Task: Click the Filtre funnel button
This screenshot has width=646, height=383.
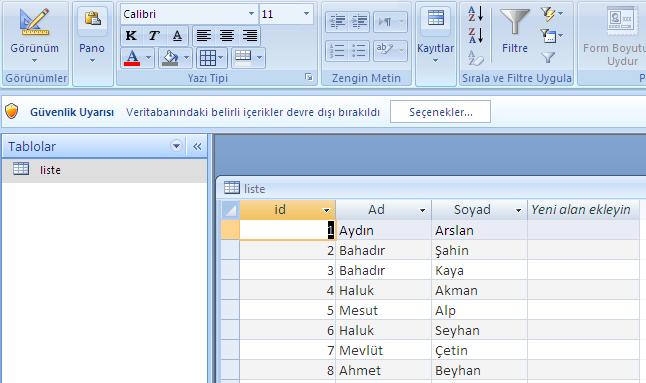Action: coord(515,30)
